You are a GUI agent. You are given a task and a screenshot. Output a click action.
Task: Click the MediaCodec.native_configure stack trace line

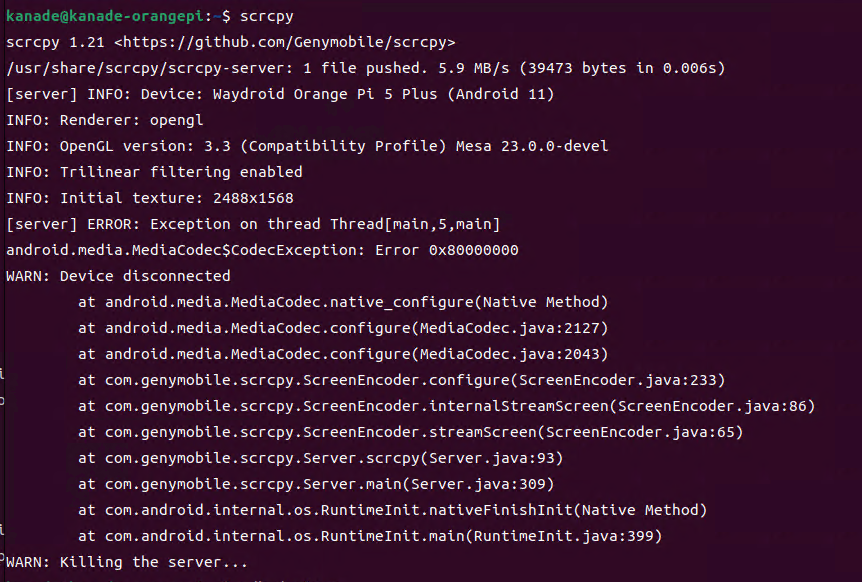coord(342,302)
